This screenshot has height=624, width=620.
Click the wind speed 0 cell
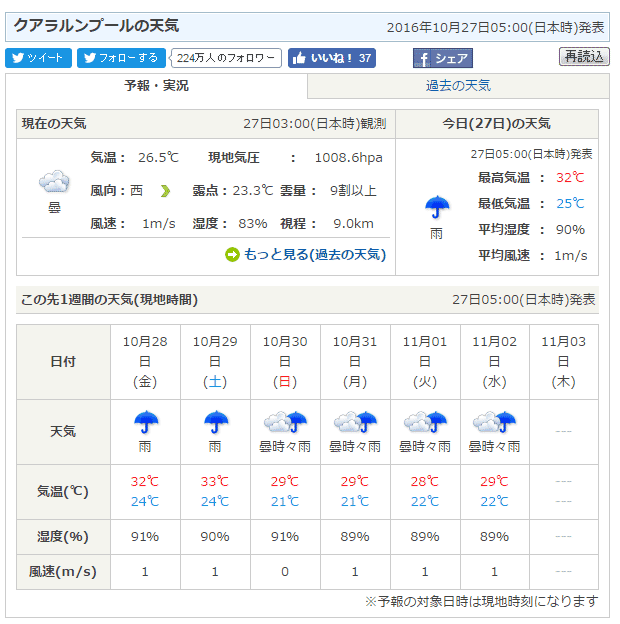pos(285,572)
